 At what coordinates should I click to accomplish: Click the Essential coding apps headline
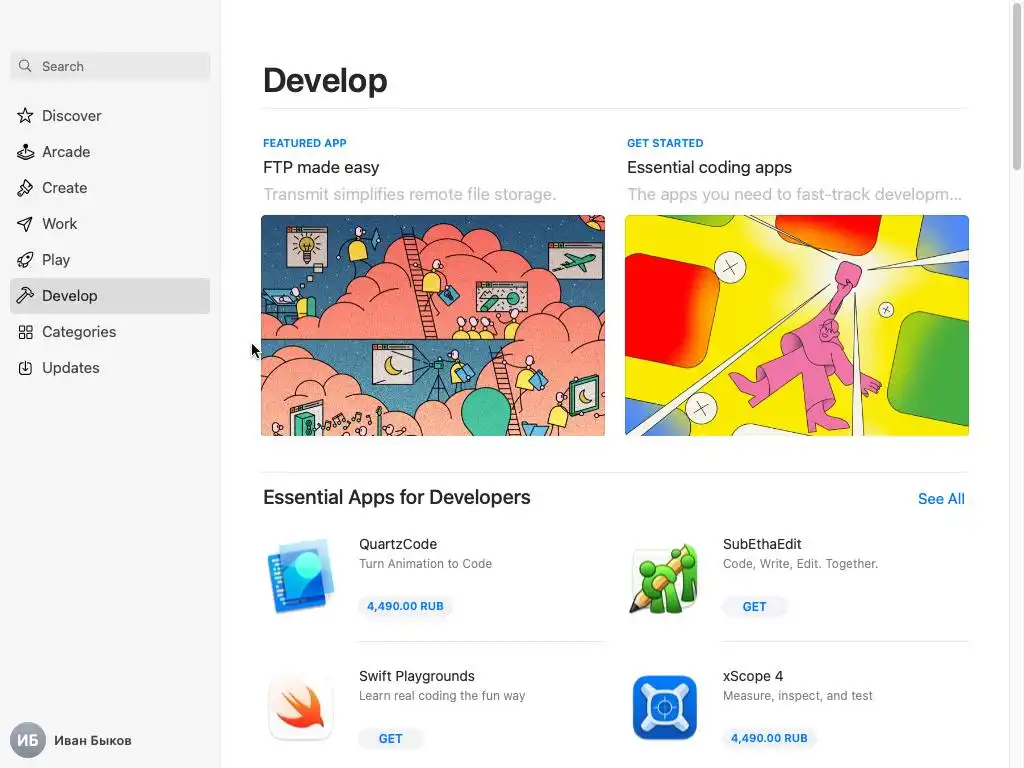(709, 167)
